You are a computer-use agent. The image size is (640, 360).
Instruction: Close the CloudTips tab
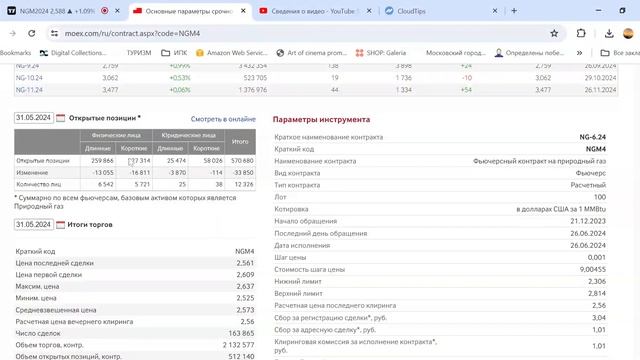pos(495,11)
